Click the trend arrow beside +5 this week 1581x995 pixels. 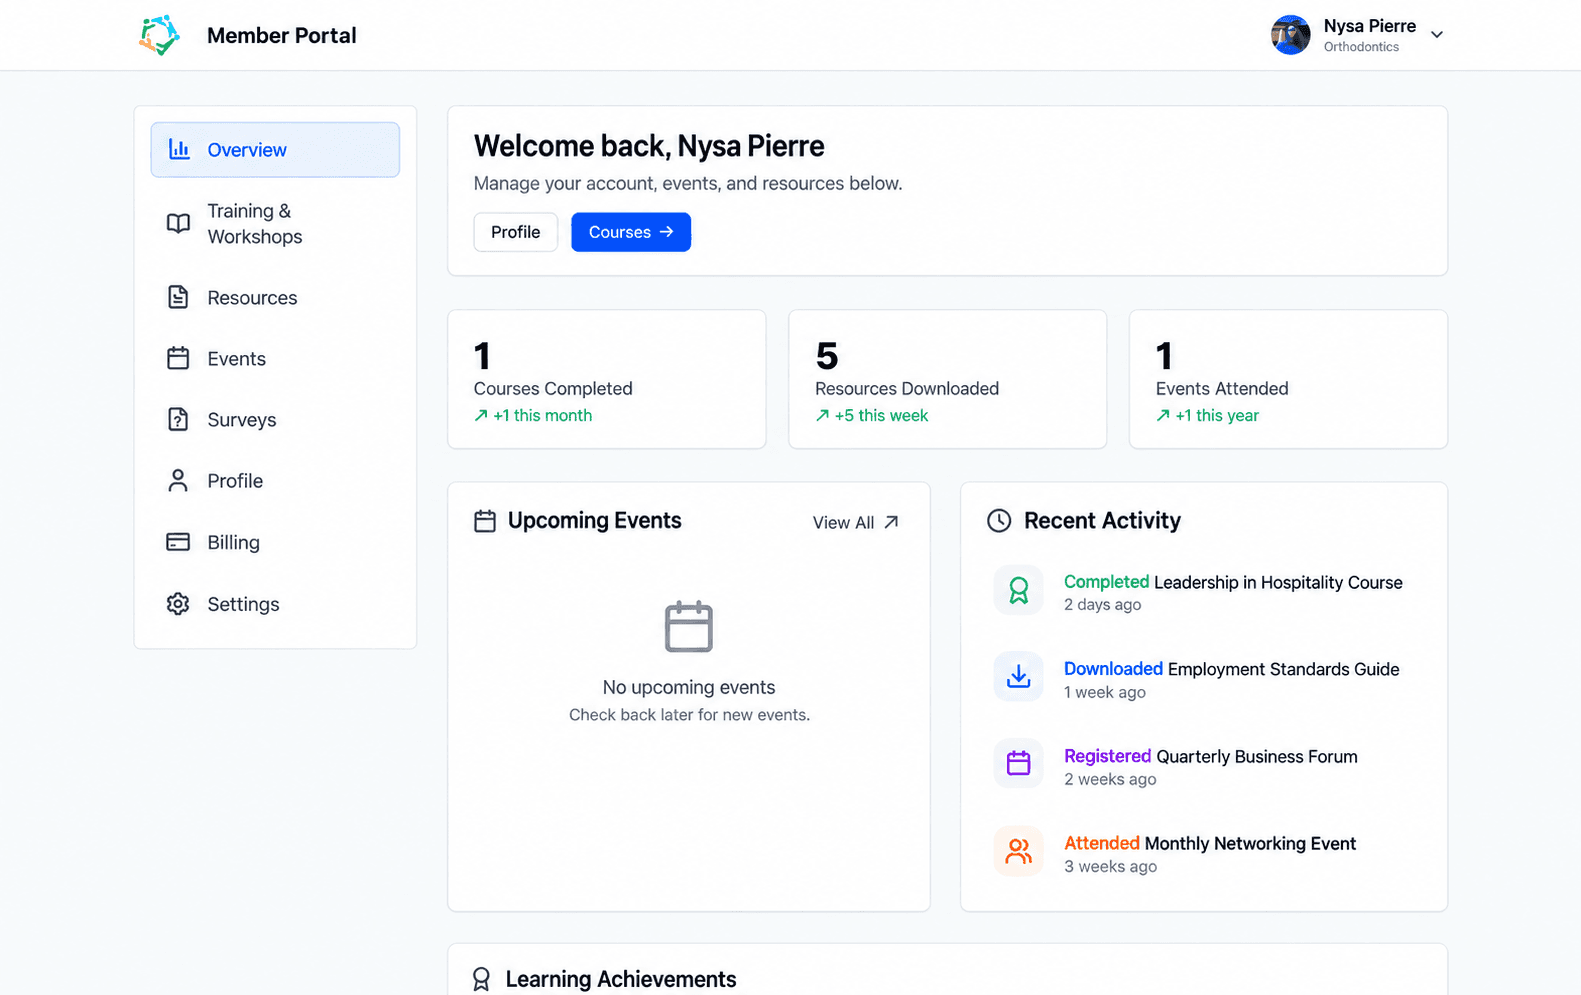[x=822, y=415]
